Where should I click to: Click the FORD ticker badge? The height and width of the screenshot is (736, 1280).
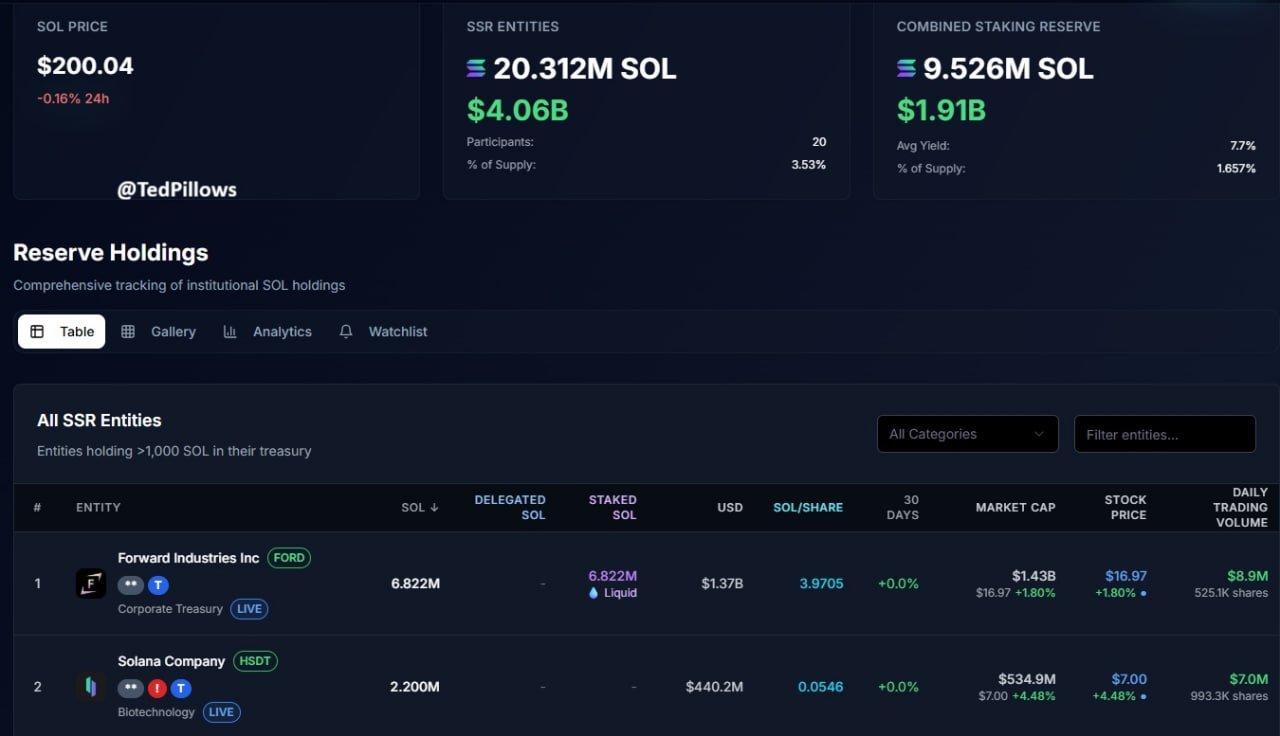coord(289,558)
